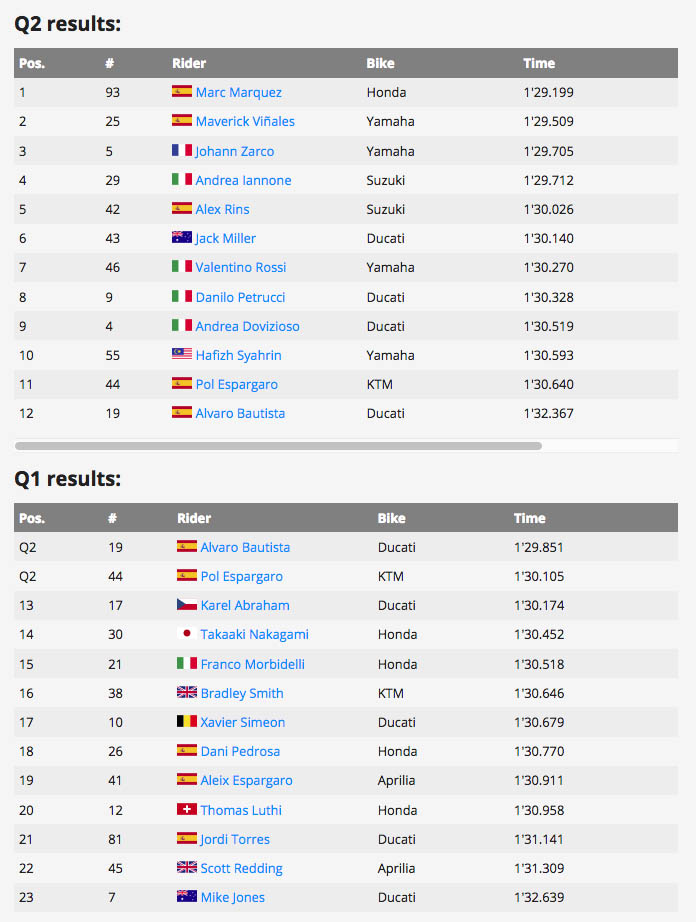The height and width of the screenshot is (922, 696).
Task: Click the Belgian flag beside Xavier Simeon
Action: point(186,721)
